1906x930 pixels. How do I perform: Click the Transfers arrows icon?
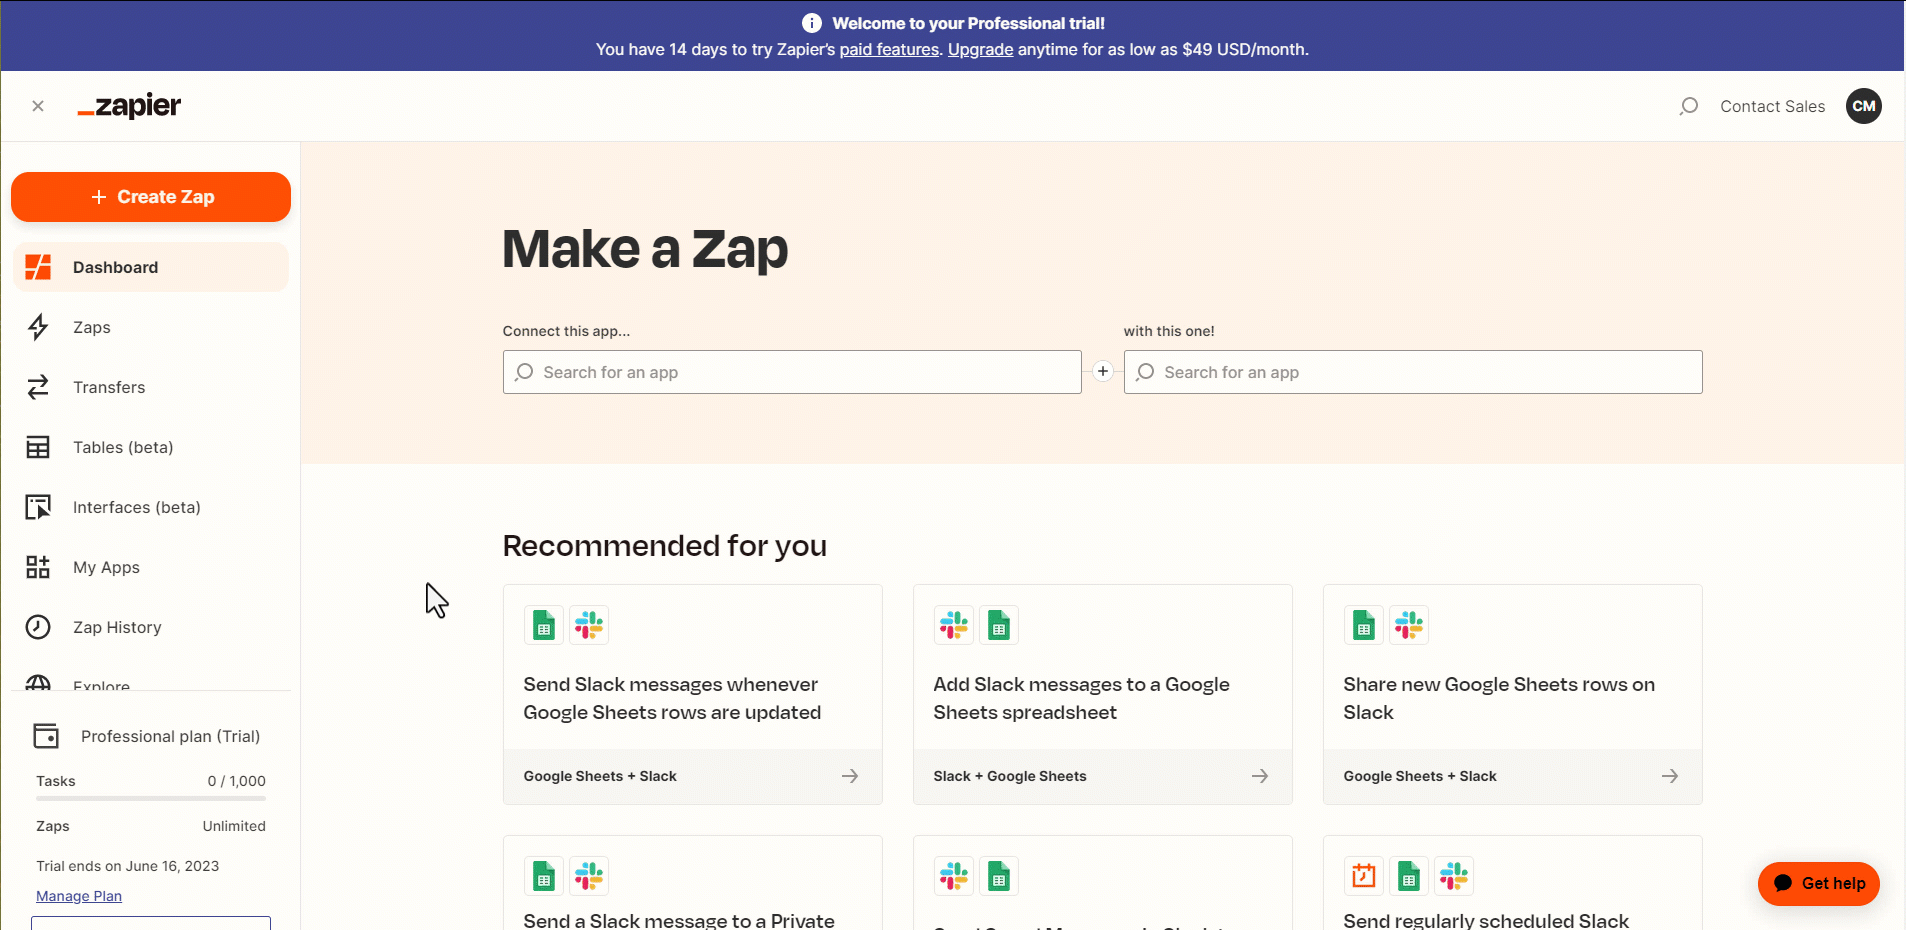pos(38,387)
